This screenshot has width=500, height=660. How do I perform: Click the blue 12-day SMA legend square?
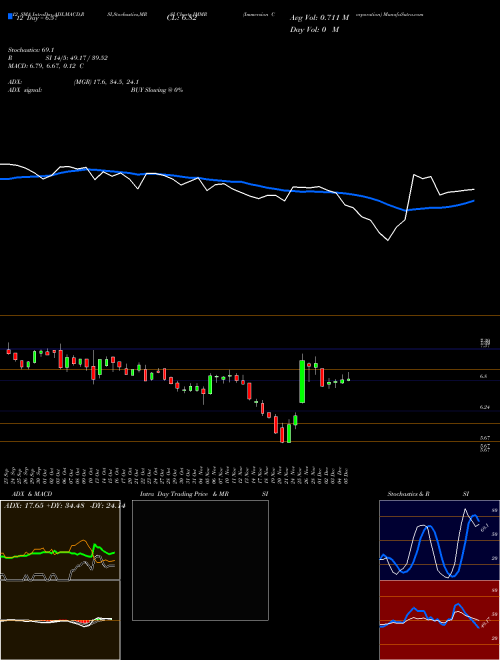(10, 17)
